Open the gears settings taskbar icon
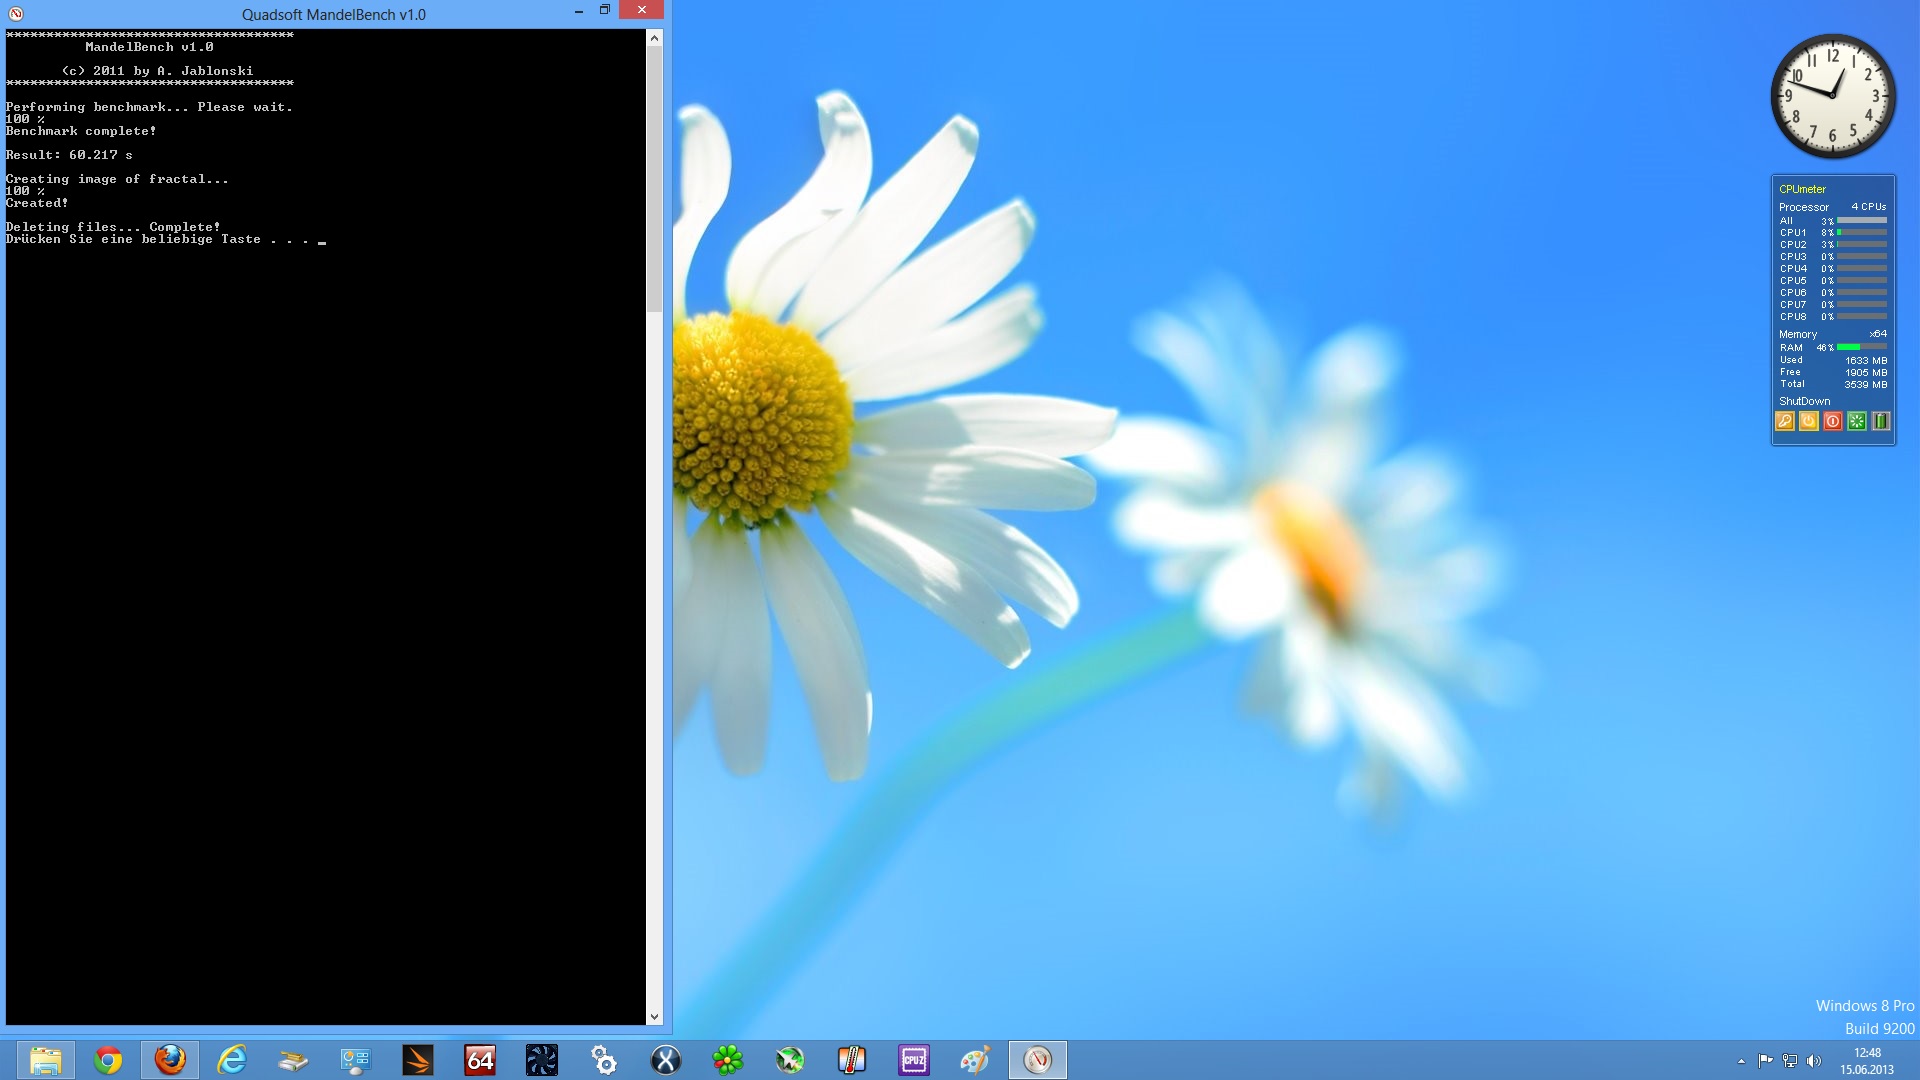Viewport: 1920px width, 1080px height. click(604, 1060)
